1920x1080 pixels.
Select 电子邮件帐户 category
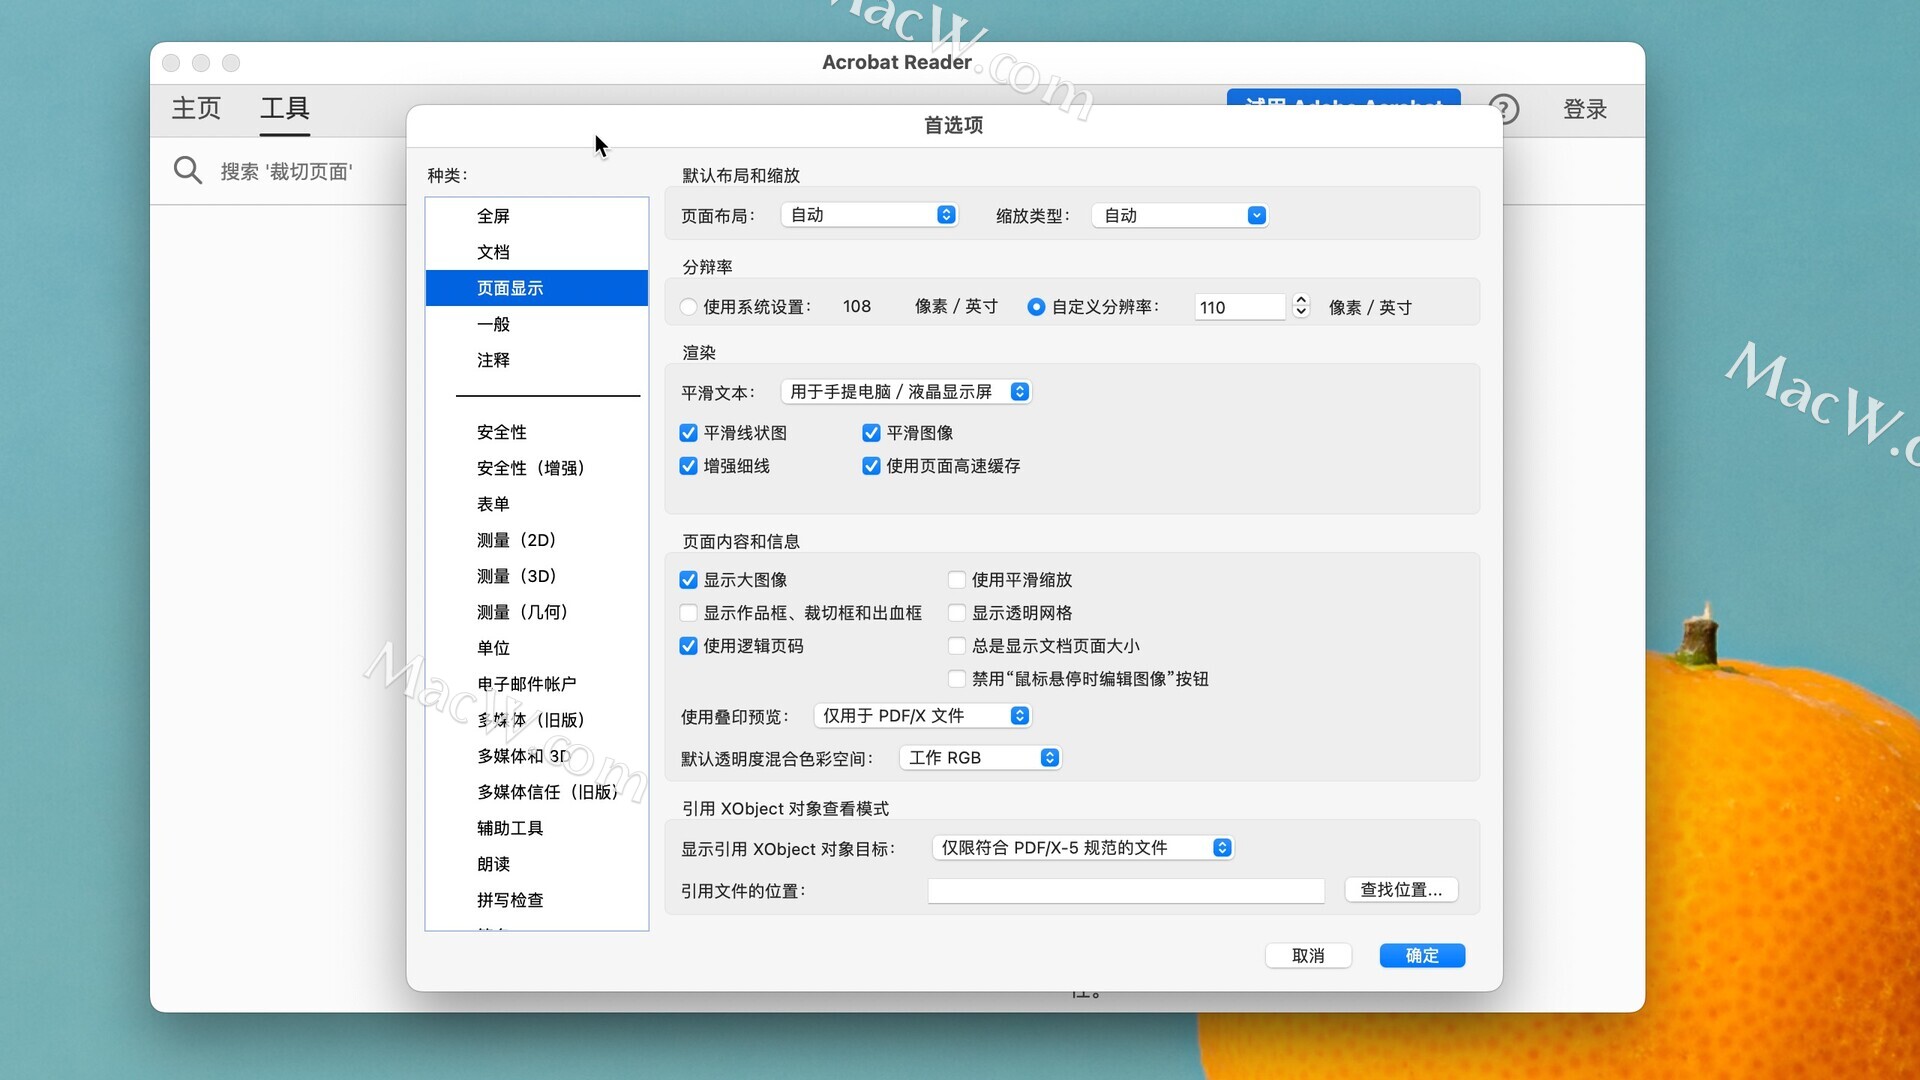click(x=537, y=684)
